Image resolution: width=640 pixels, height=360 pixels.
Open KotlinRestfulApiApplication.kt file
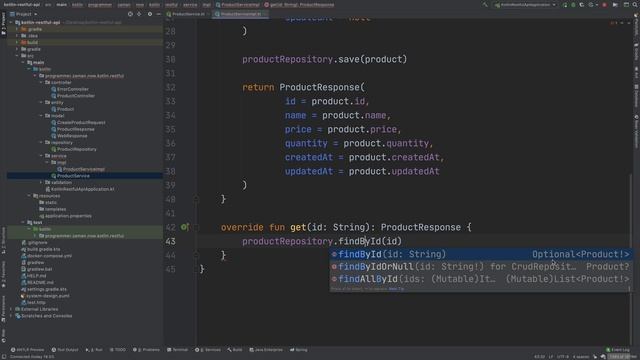[80, 189]
